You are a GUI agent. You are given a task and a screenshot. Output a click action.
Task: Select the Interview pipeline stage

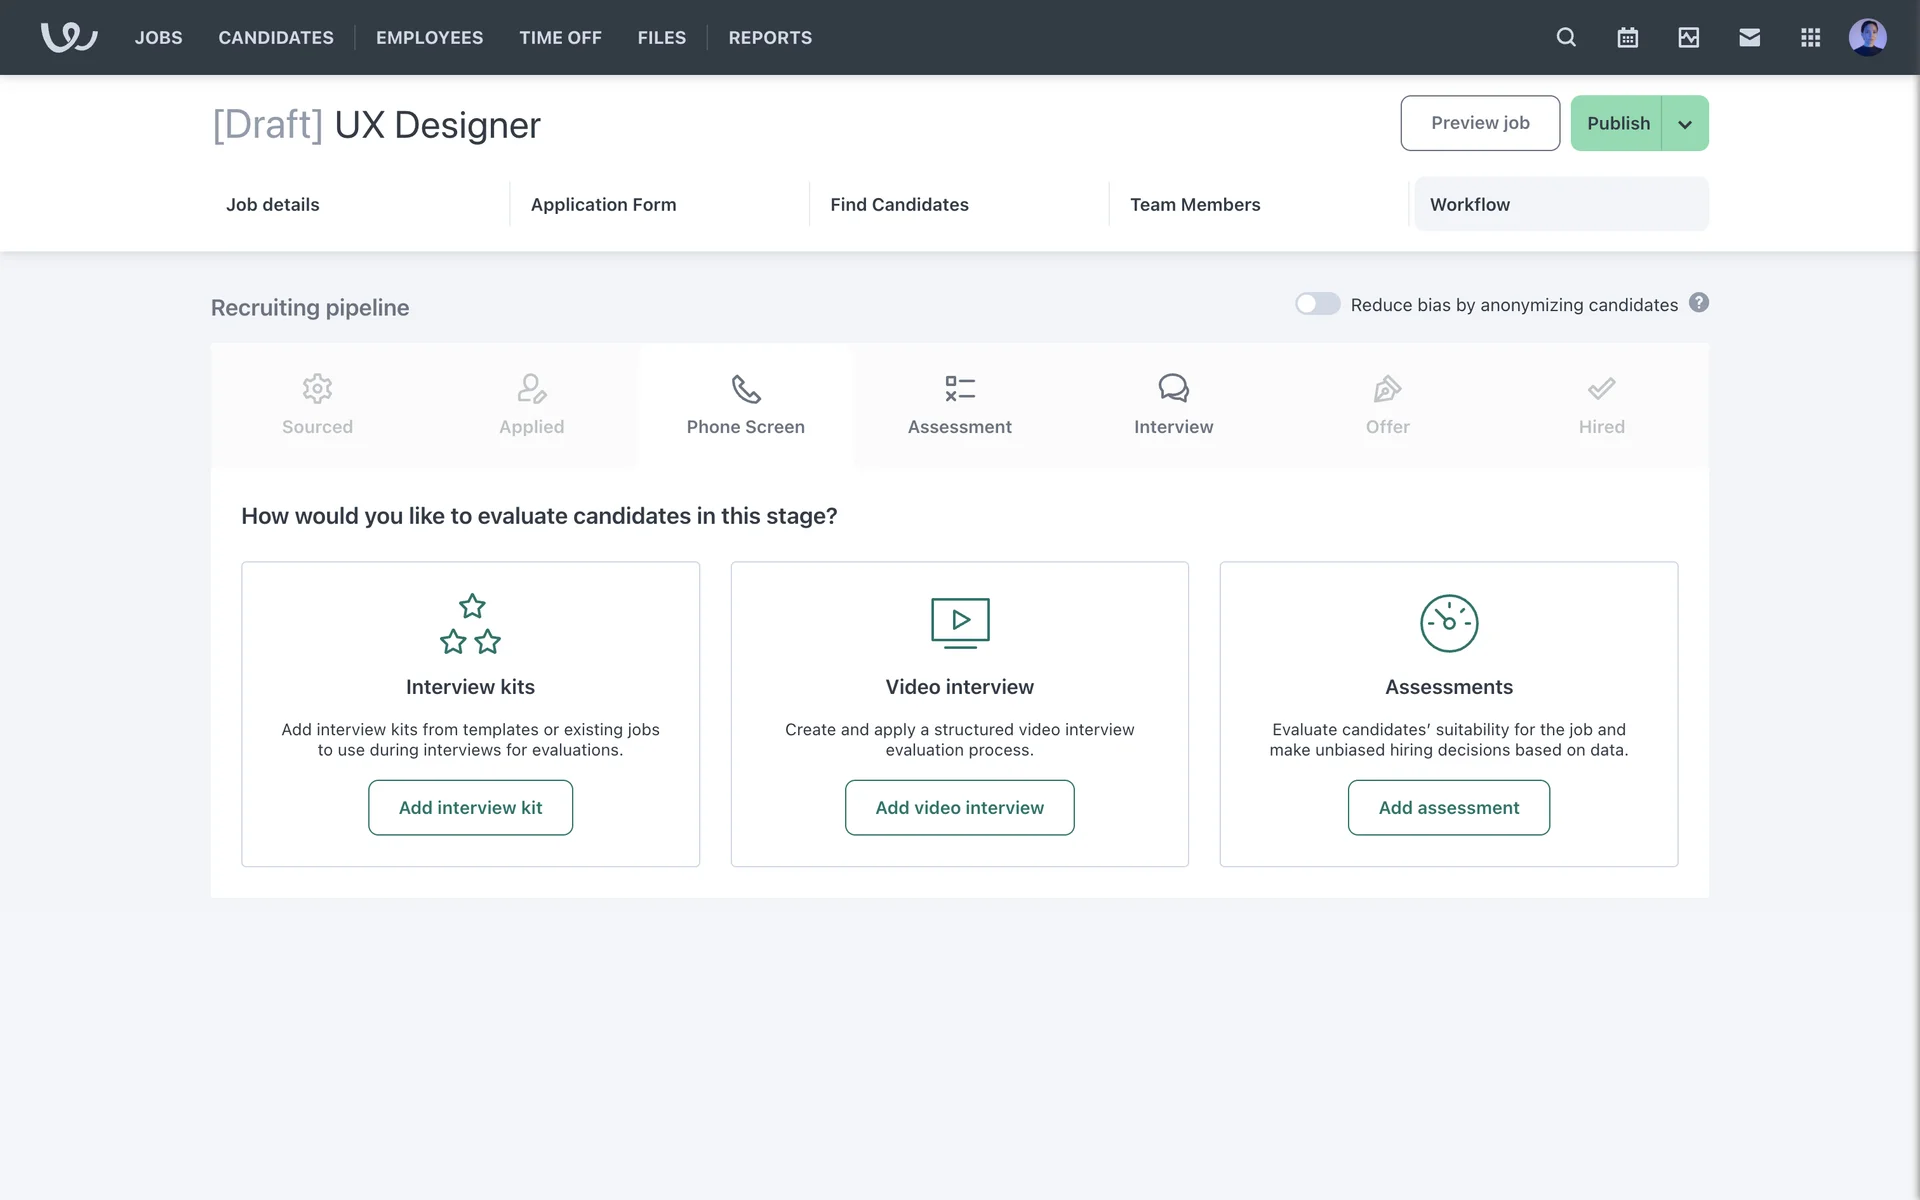coord(1173,406)
